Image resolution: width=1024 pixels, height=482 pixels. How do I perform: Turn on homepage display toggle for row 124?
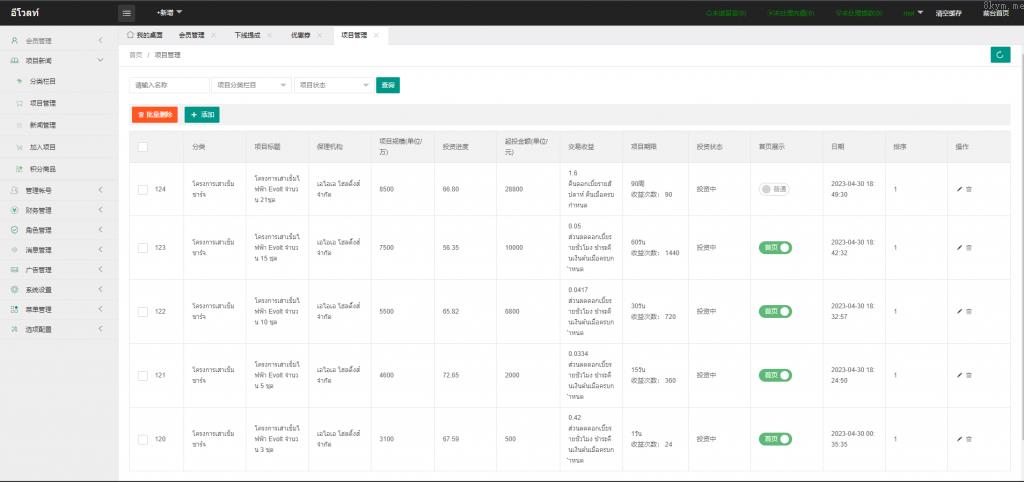coord(774,189)
